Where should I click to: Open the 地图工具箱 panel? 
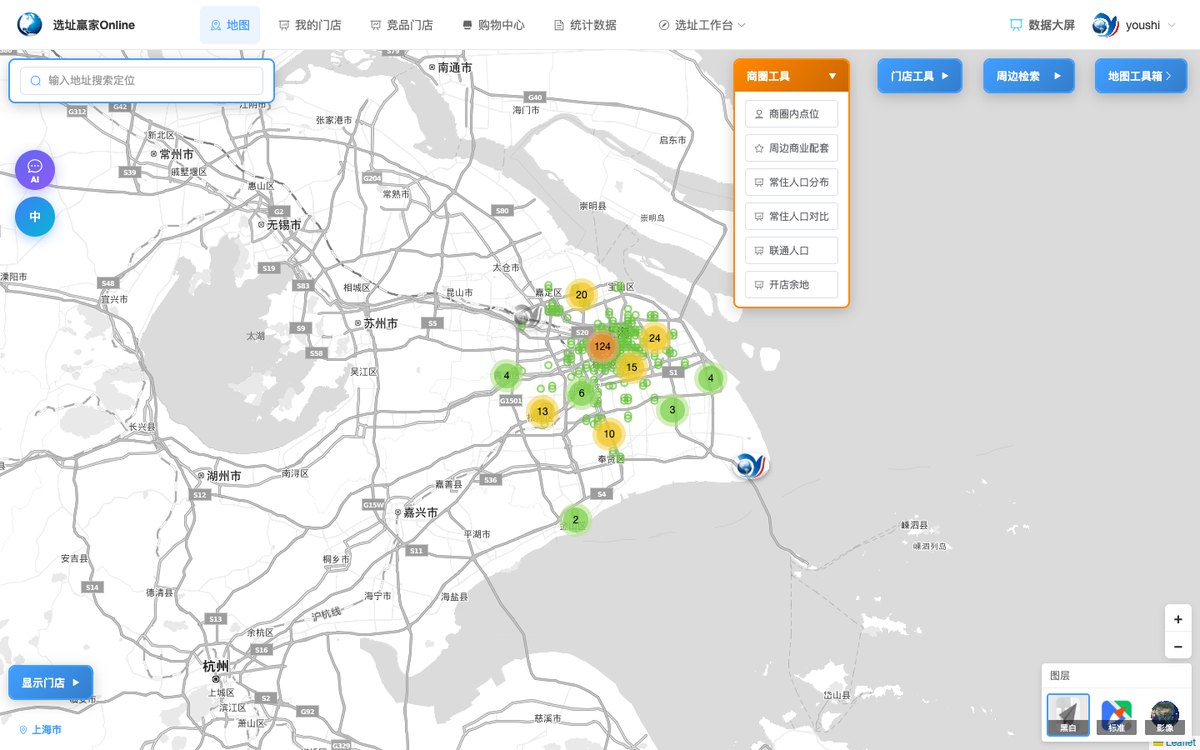coord(1139,76)
